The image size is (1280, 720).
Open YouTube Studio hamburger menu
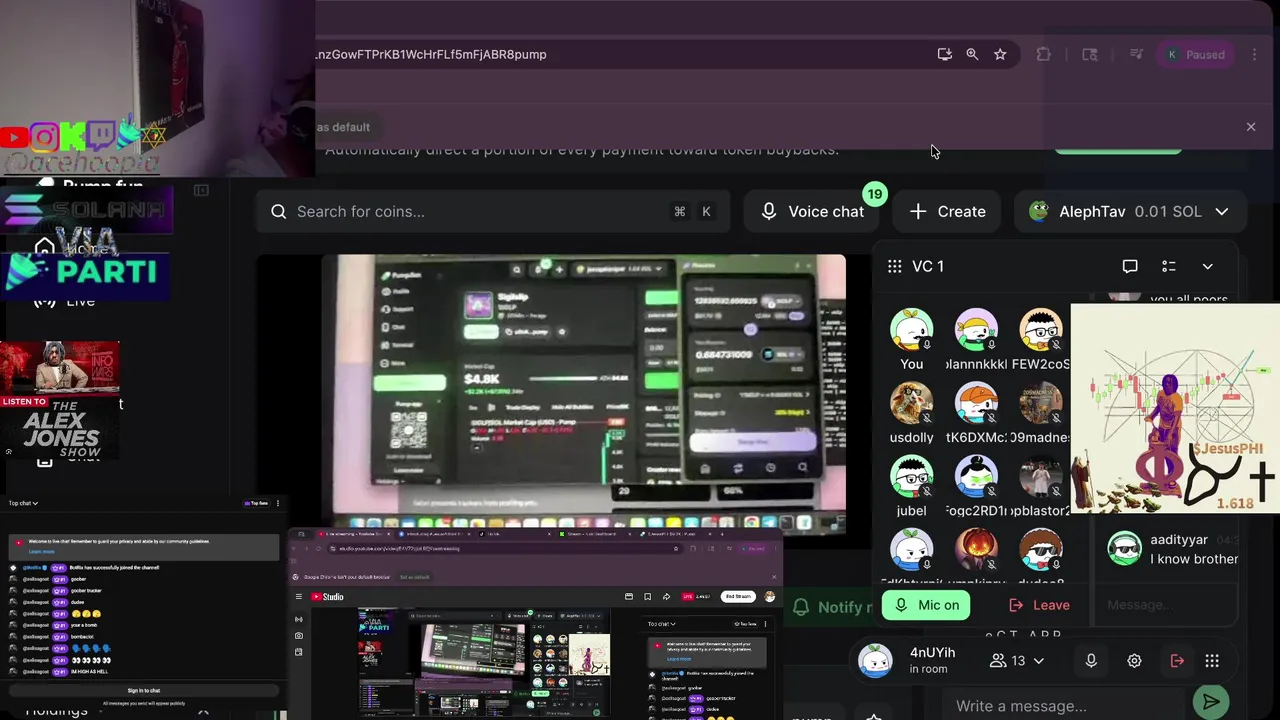point(298,597)
